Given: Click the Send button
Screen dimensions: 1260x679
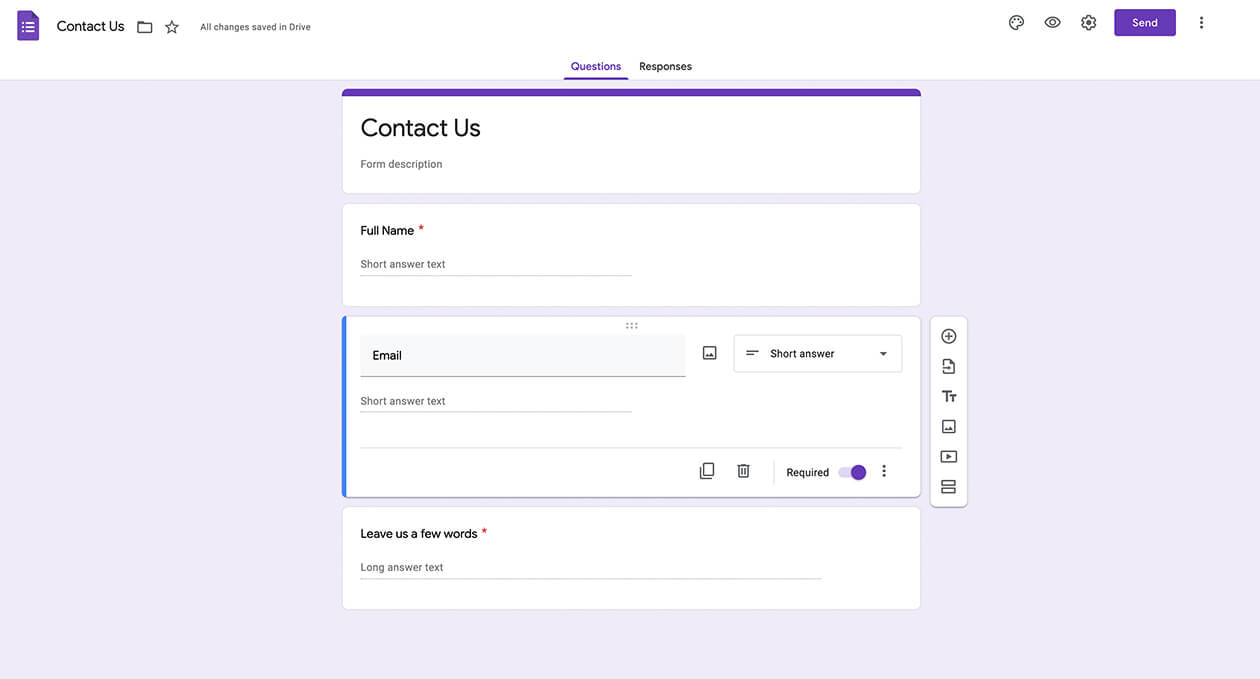Looking at the screenshot, I should (1145, 23).
